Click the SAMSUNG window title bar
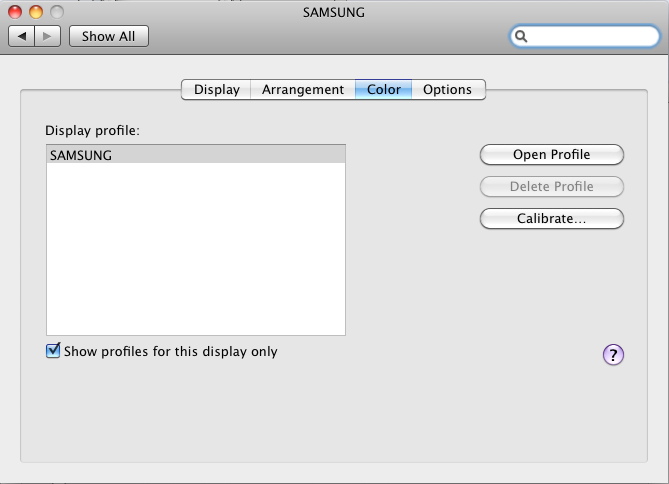Image resolution: width=669 pixels, height=484 pixels. tap(334, 12)
